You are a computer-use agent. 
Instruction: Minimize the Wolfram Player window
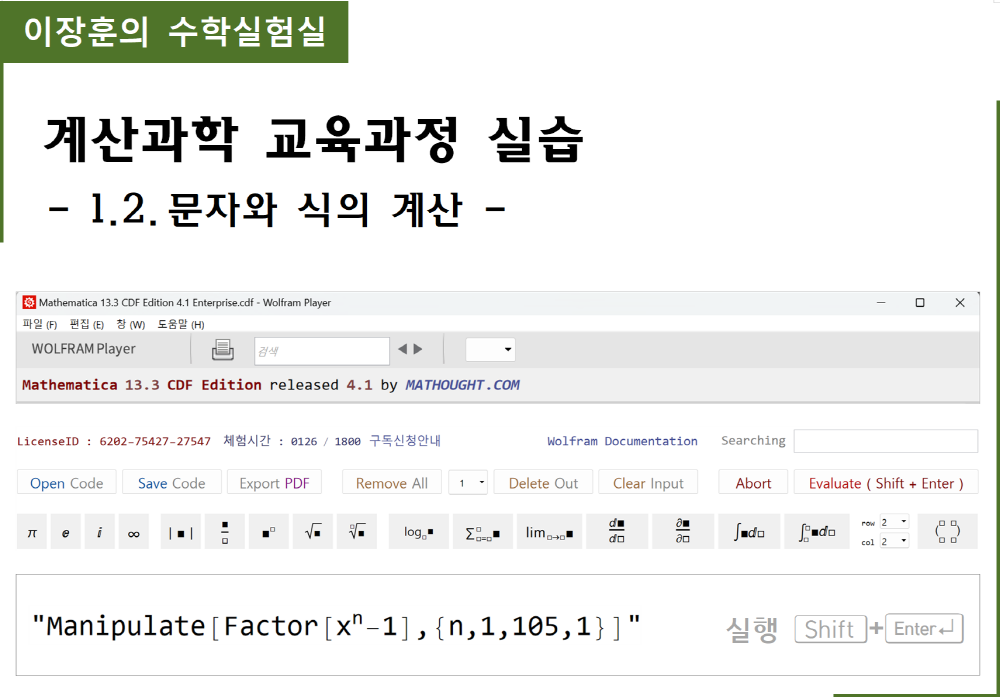[881, 302]
